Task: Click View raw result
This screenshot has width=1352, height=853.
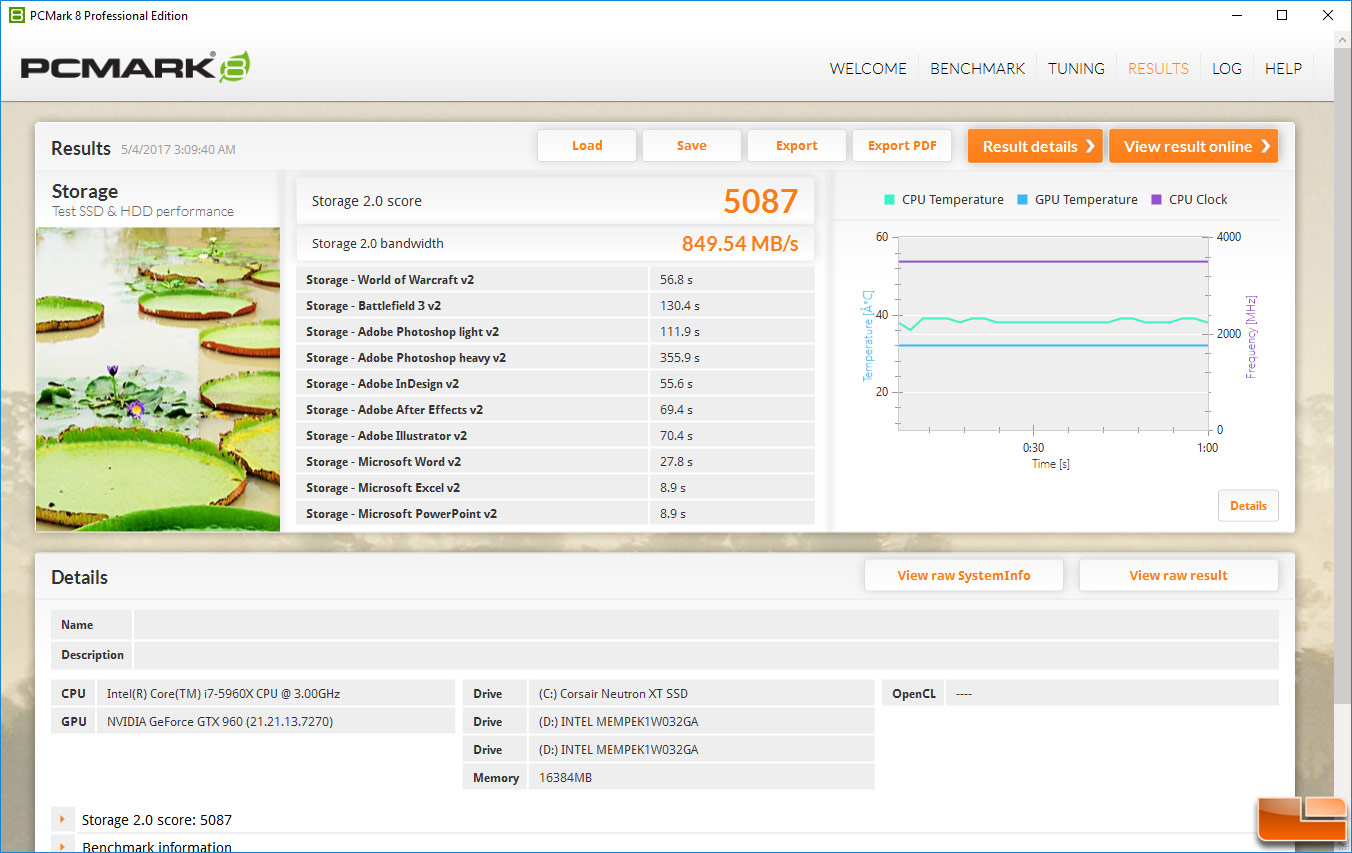Action: (x=1179, y=575)
